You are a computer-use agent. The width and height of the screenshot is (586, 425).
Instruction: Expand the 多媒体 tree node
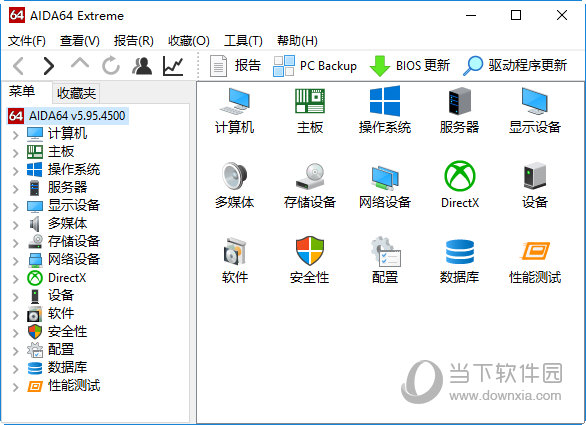(x=16, y=224)
